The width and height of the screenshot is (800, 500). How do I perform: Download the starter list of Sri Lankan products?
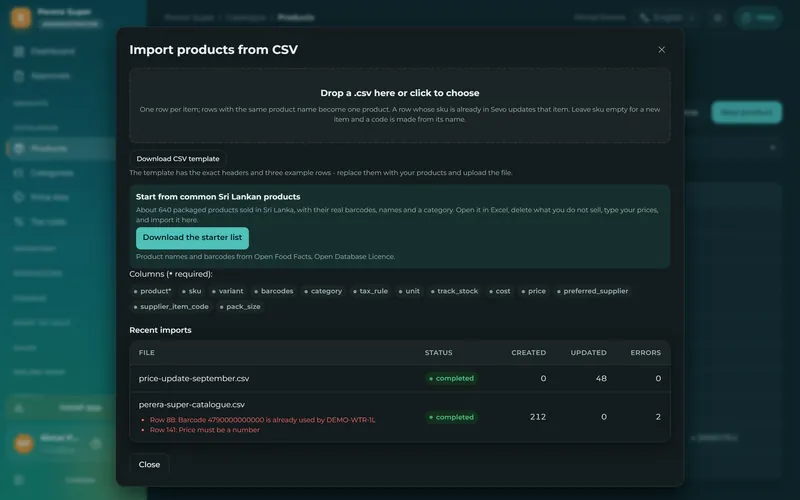tap(192, 238)
